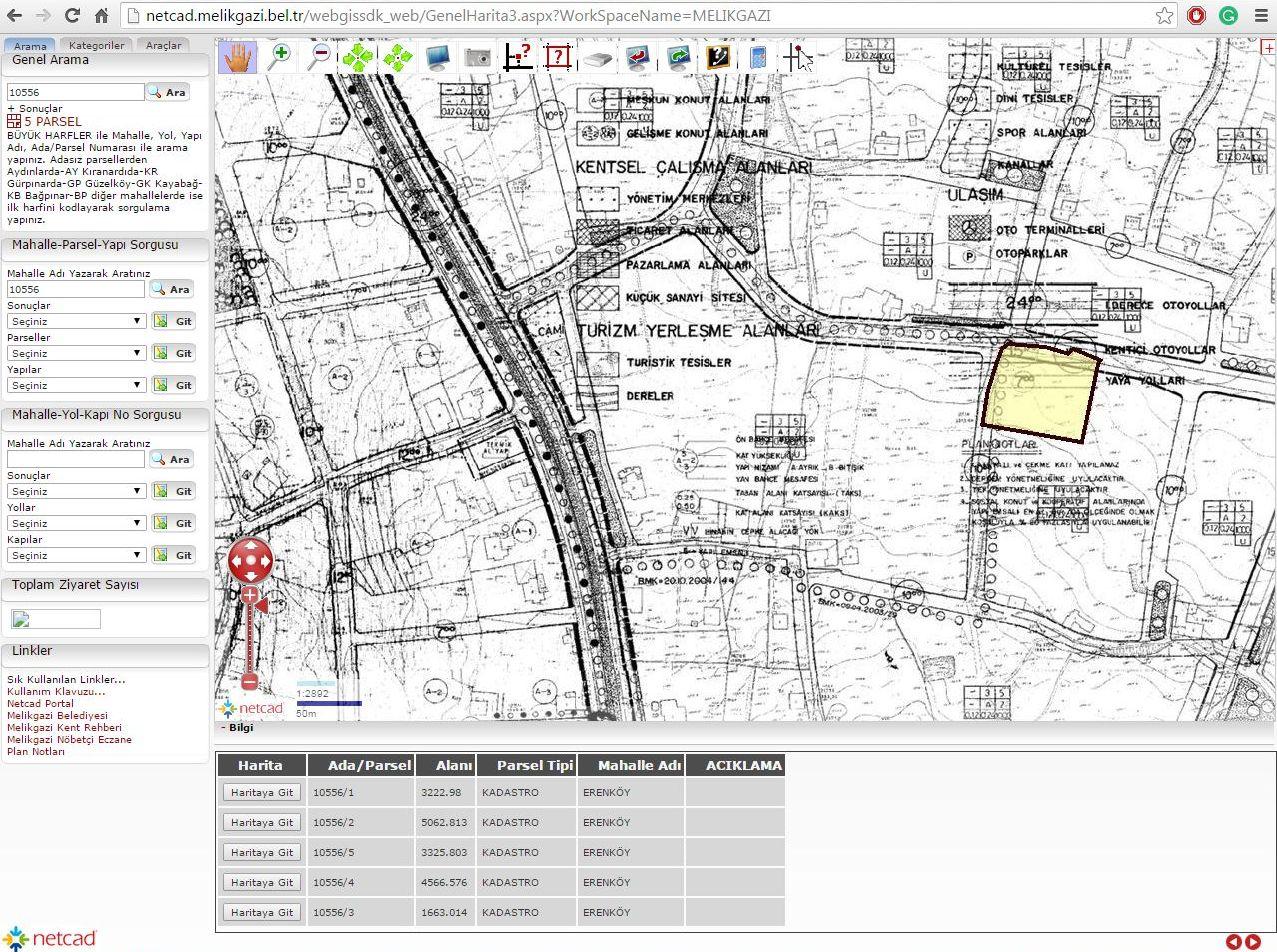Click the previous view red arrow icon
The image size is (1277, 952).
pyautogui.click(x=638, y=57)
